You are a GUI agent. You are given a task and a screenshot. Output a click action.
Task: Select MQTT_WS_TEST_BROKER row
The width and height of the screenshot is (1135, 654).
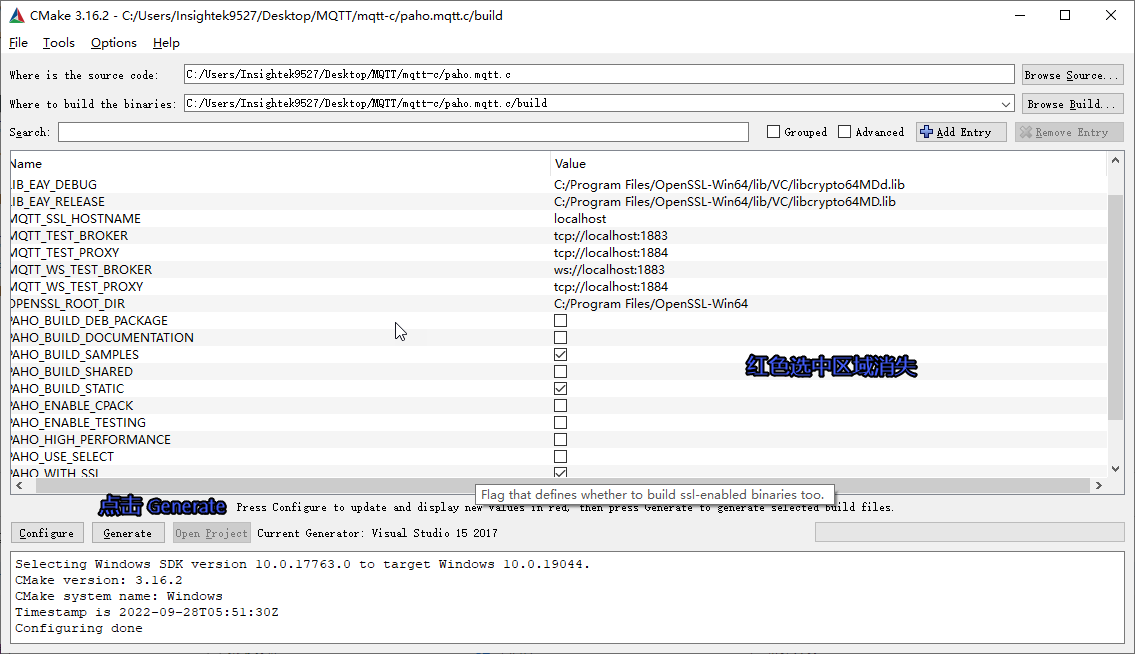click(x=559, y=269)
